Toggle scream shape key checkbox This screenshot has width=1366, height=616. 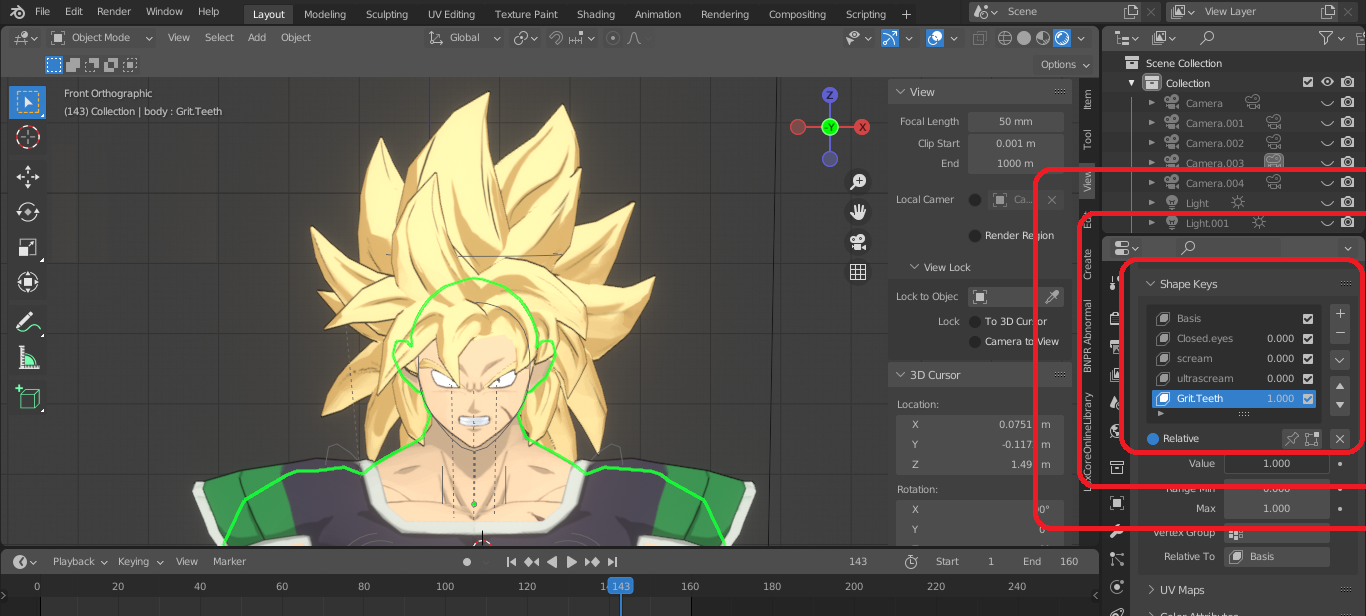pos(1308,359)
